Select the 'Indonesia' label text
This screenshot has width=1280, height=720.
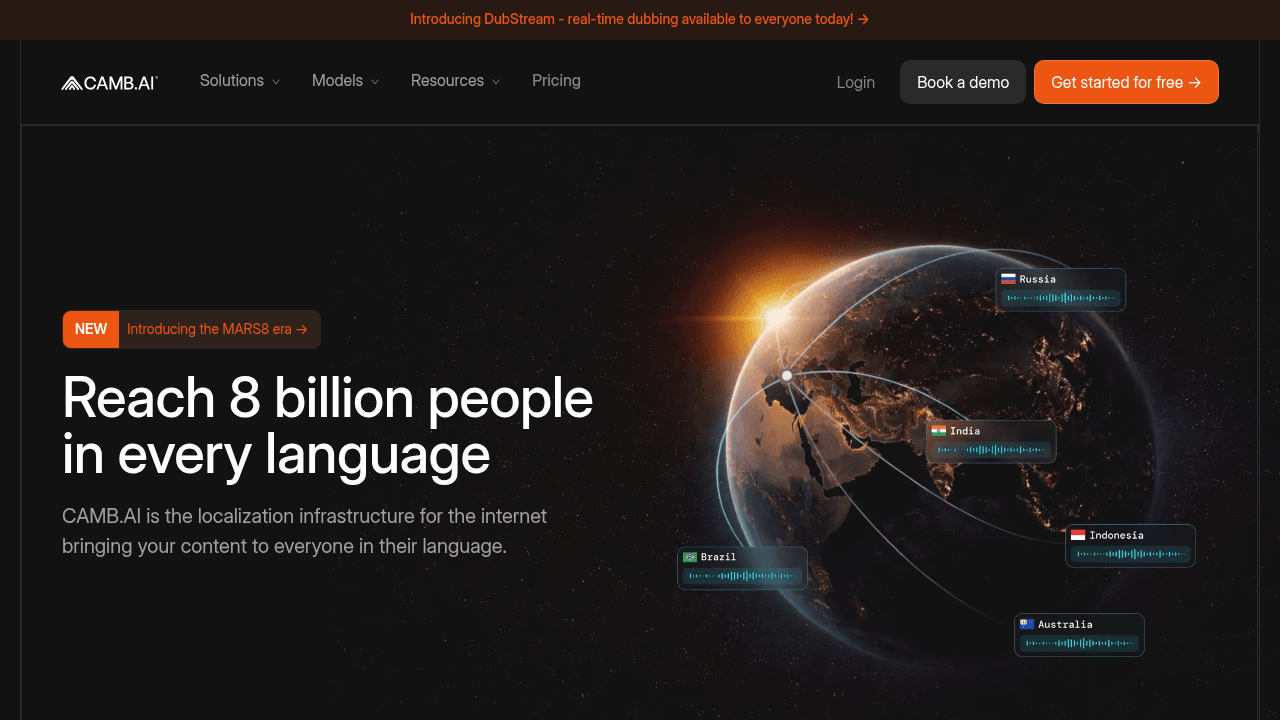click(1116, 535)
